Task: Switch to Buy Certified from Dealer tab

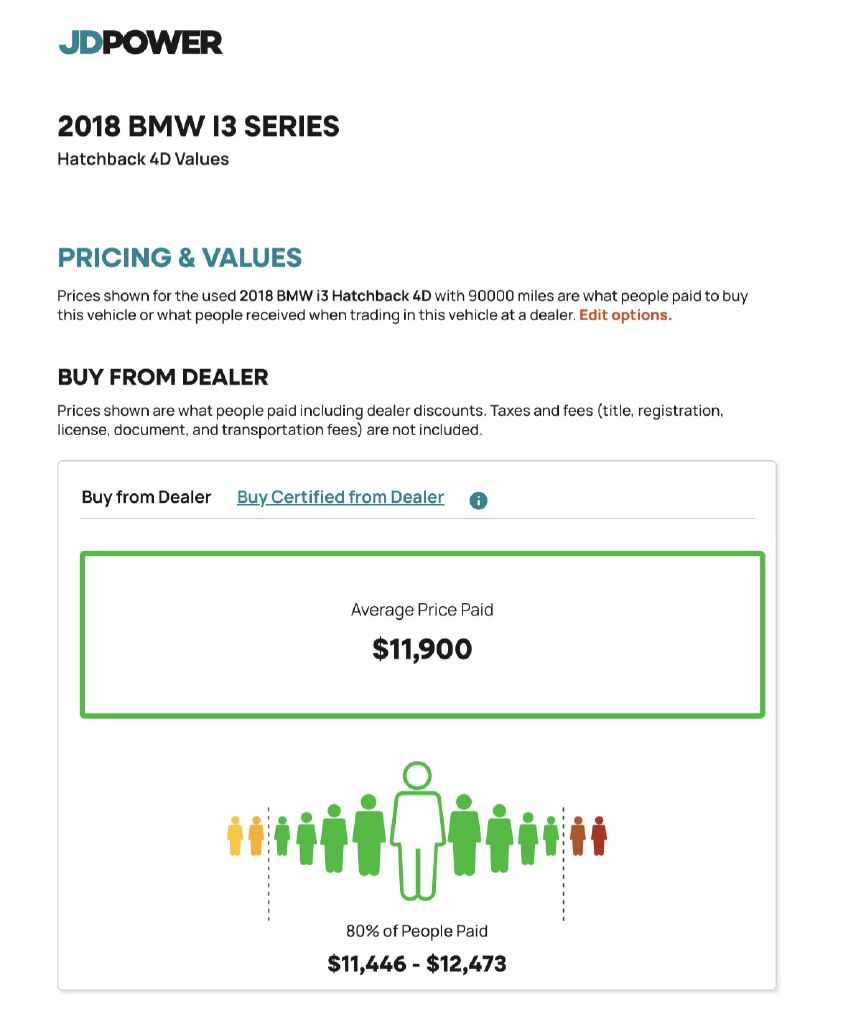Action: click(x=340, y=498)
